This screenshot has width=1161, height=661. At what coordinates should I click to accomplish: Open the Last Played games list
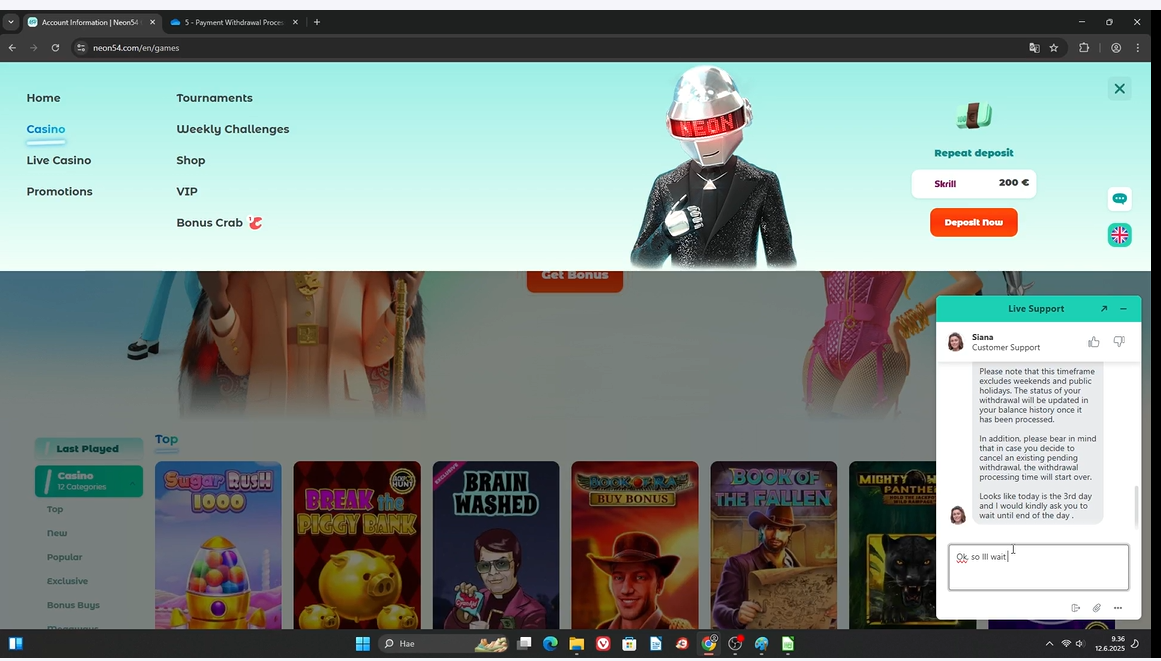pos(89,448)
